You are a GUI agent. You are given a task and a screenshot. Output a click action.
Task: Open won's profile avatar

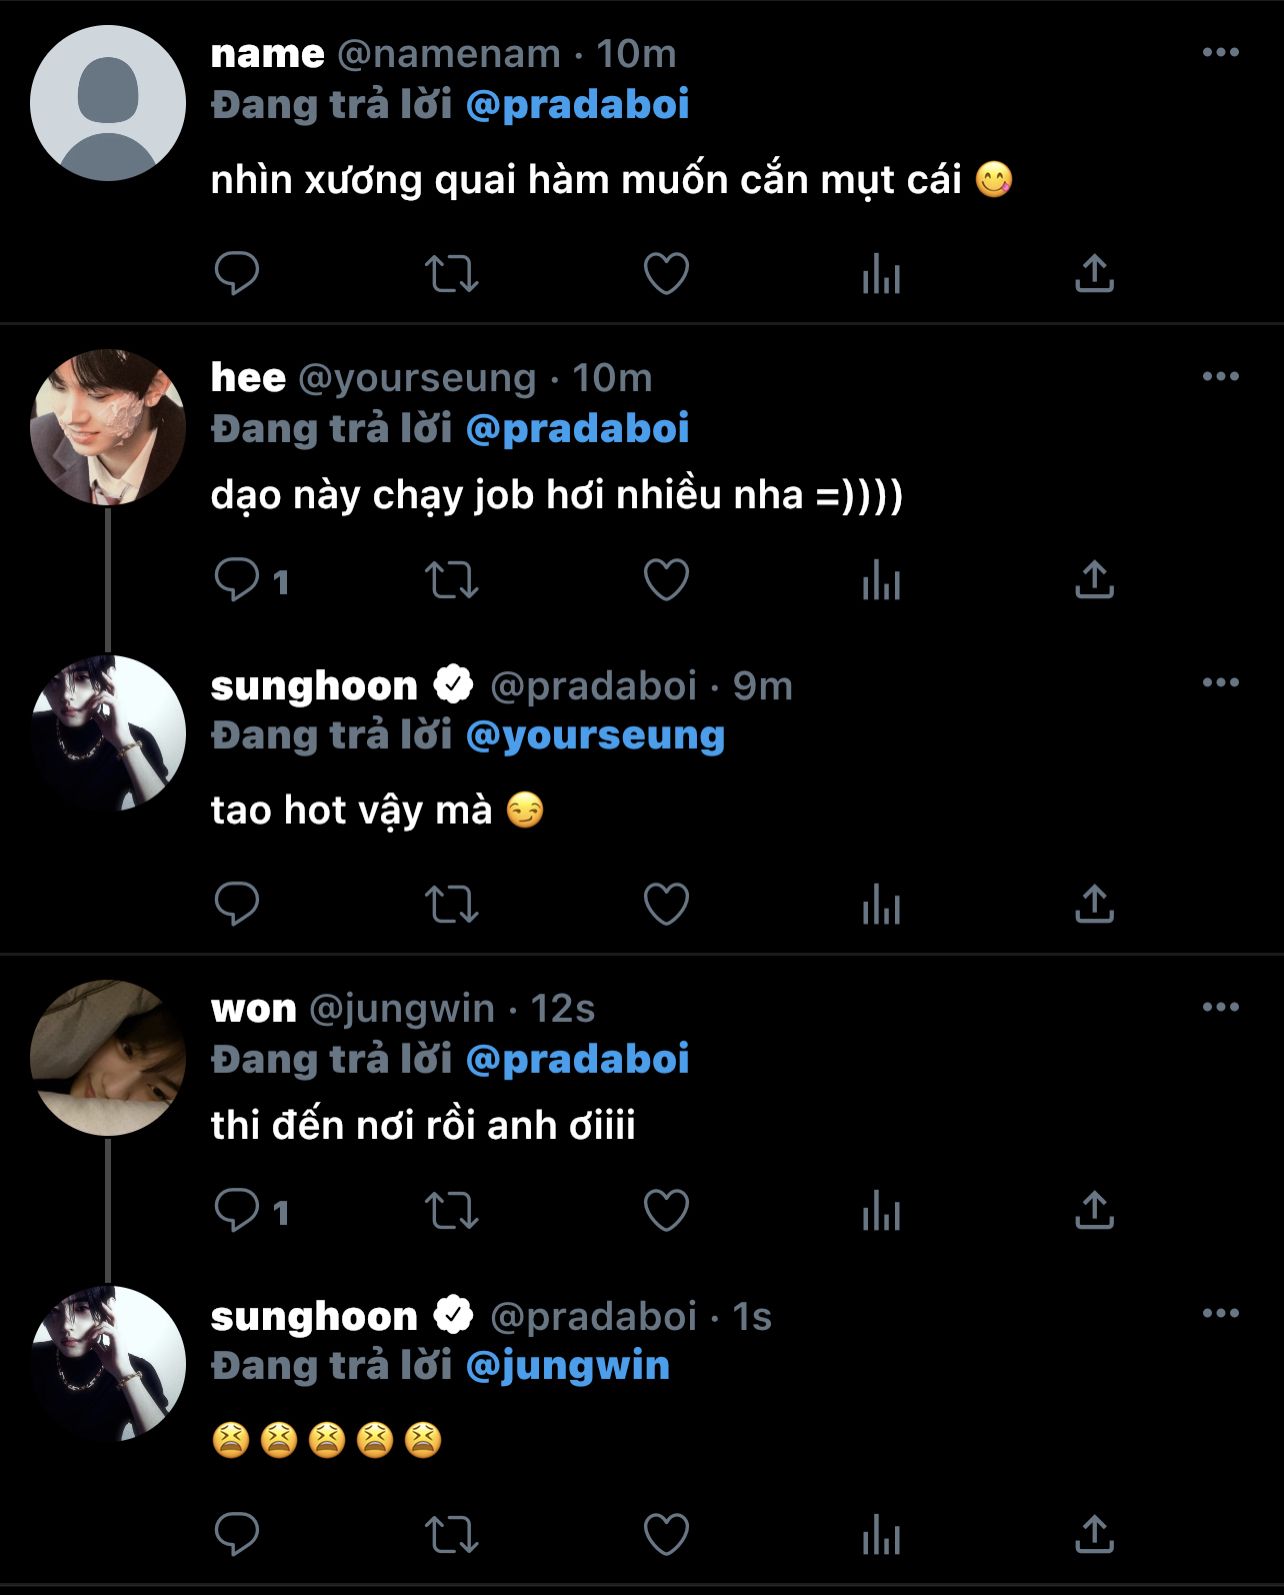pyautogui.click(x=108, y=1057)
